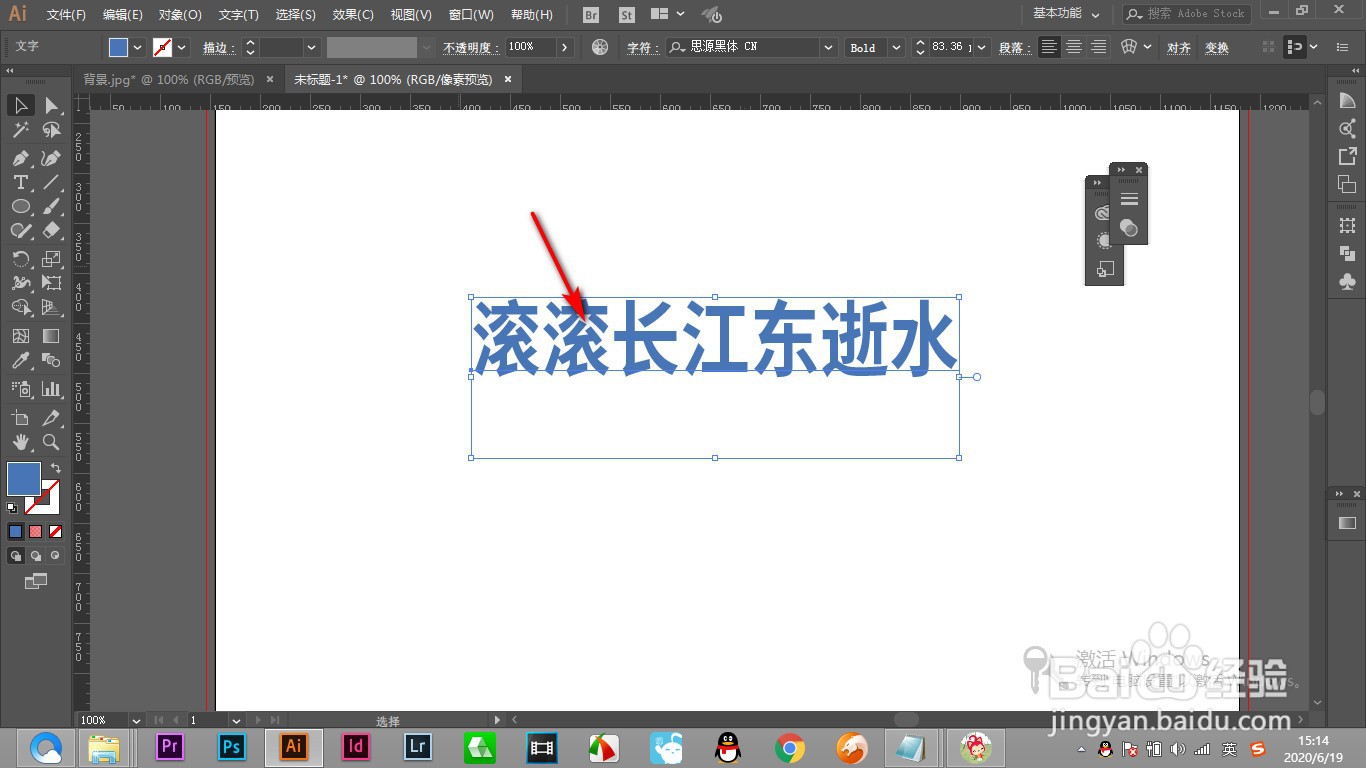Open the 对象(O) menu

180,15
